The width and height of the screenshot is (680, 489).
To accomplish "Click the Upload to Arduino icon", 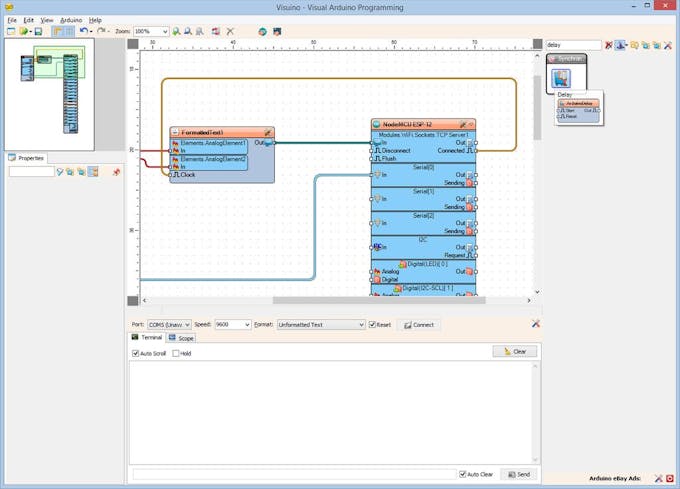I will pyautogui.click(x=277, y=32).
